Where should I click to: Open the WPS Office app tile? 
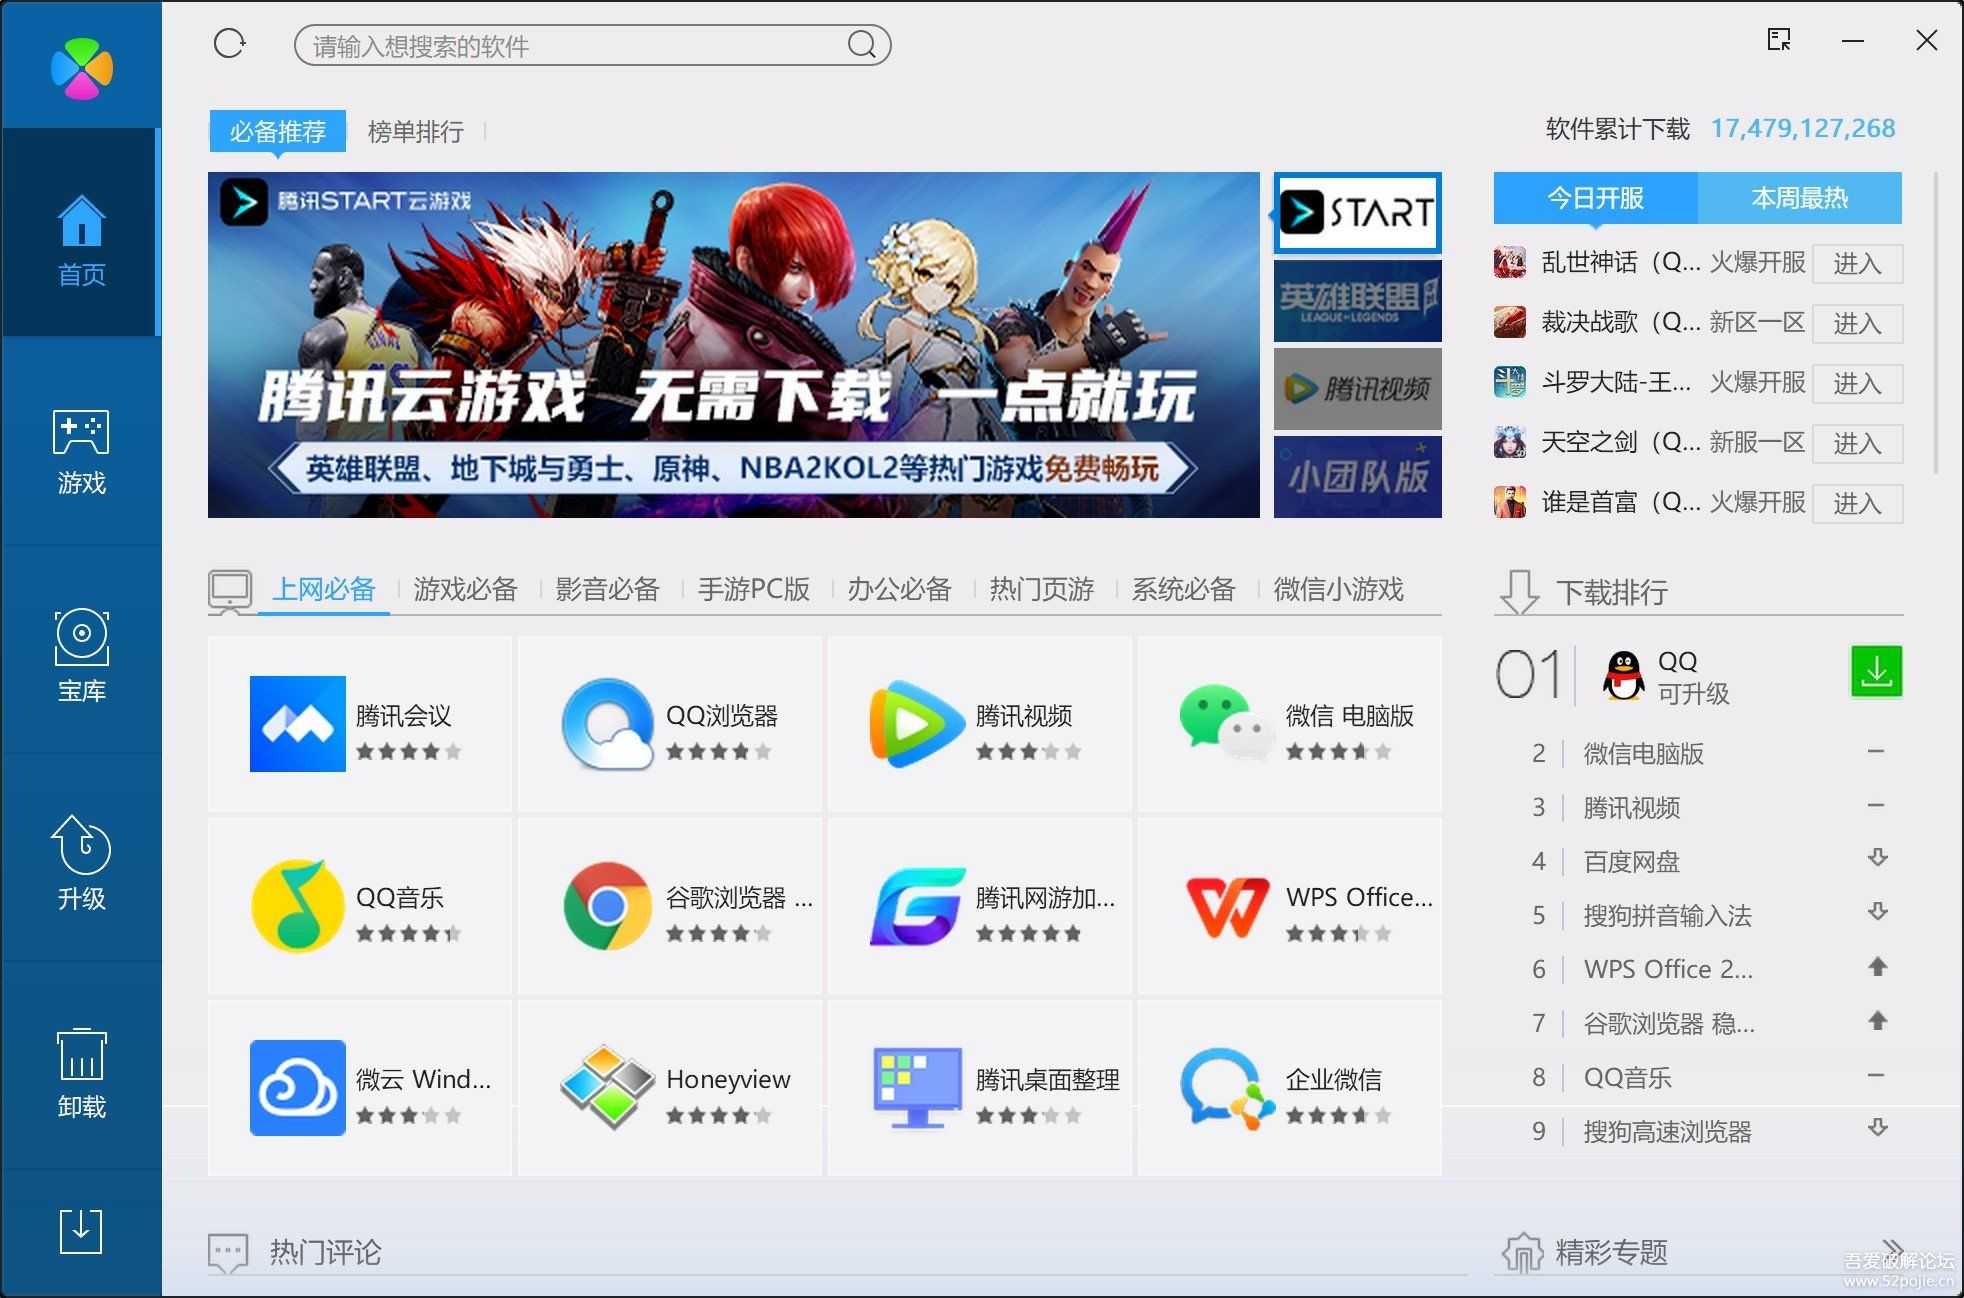1290,907
